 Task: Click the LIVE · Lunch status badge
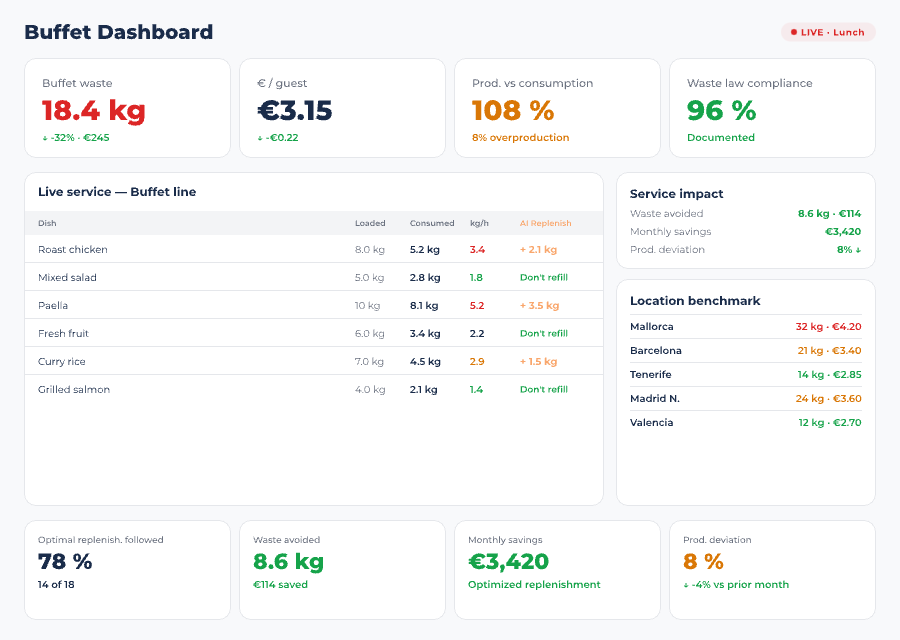point(827,32)
